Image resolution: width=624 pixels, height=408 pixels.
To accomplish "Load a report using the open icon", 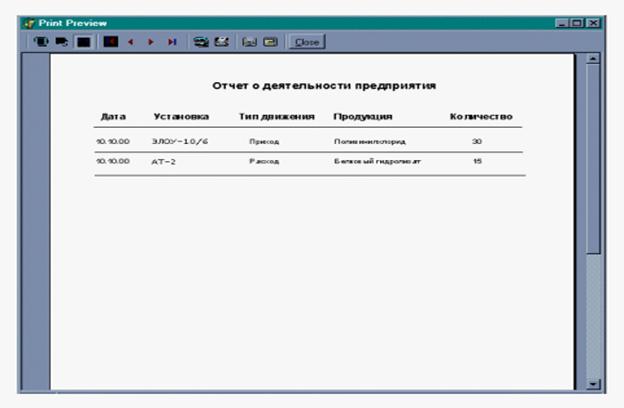I will 269,43.
